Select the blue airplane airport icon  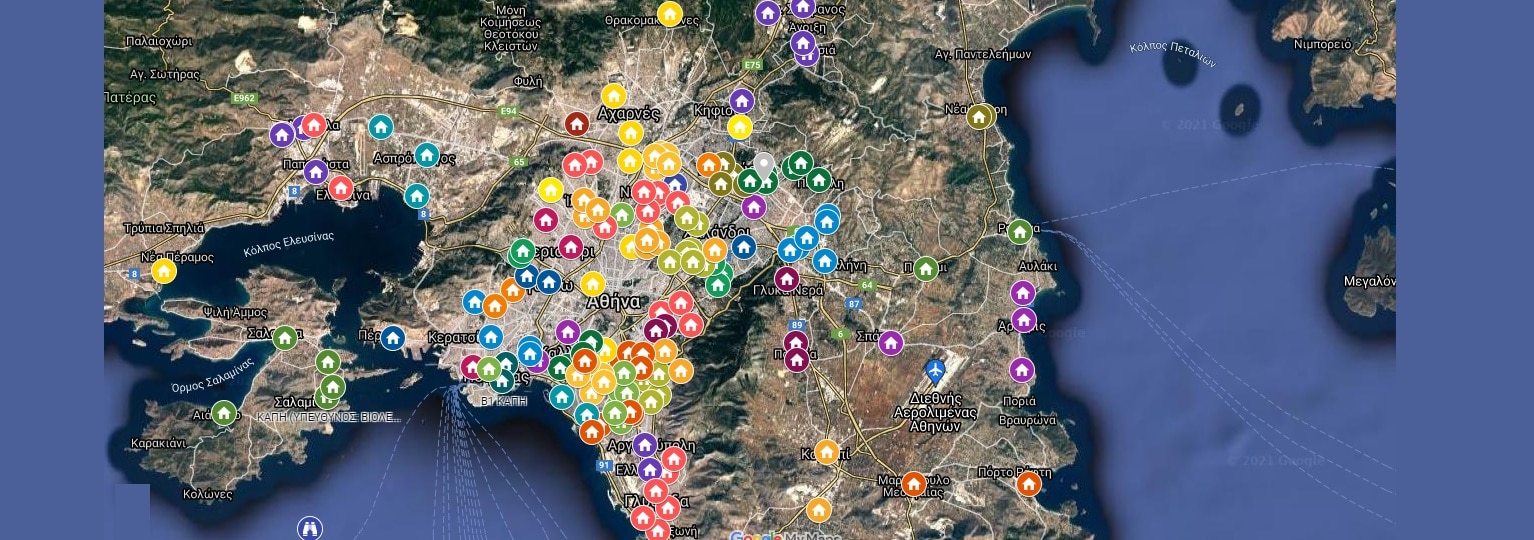pos(935,372)
